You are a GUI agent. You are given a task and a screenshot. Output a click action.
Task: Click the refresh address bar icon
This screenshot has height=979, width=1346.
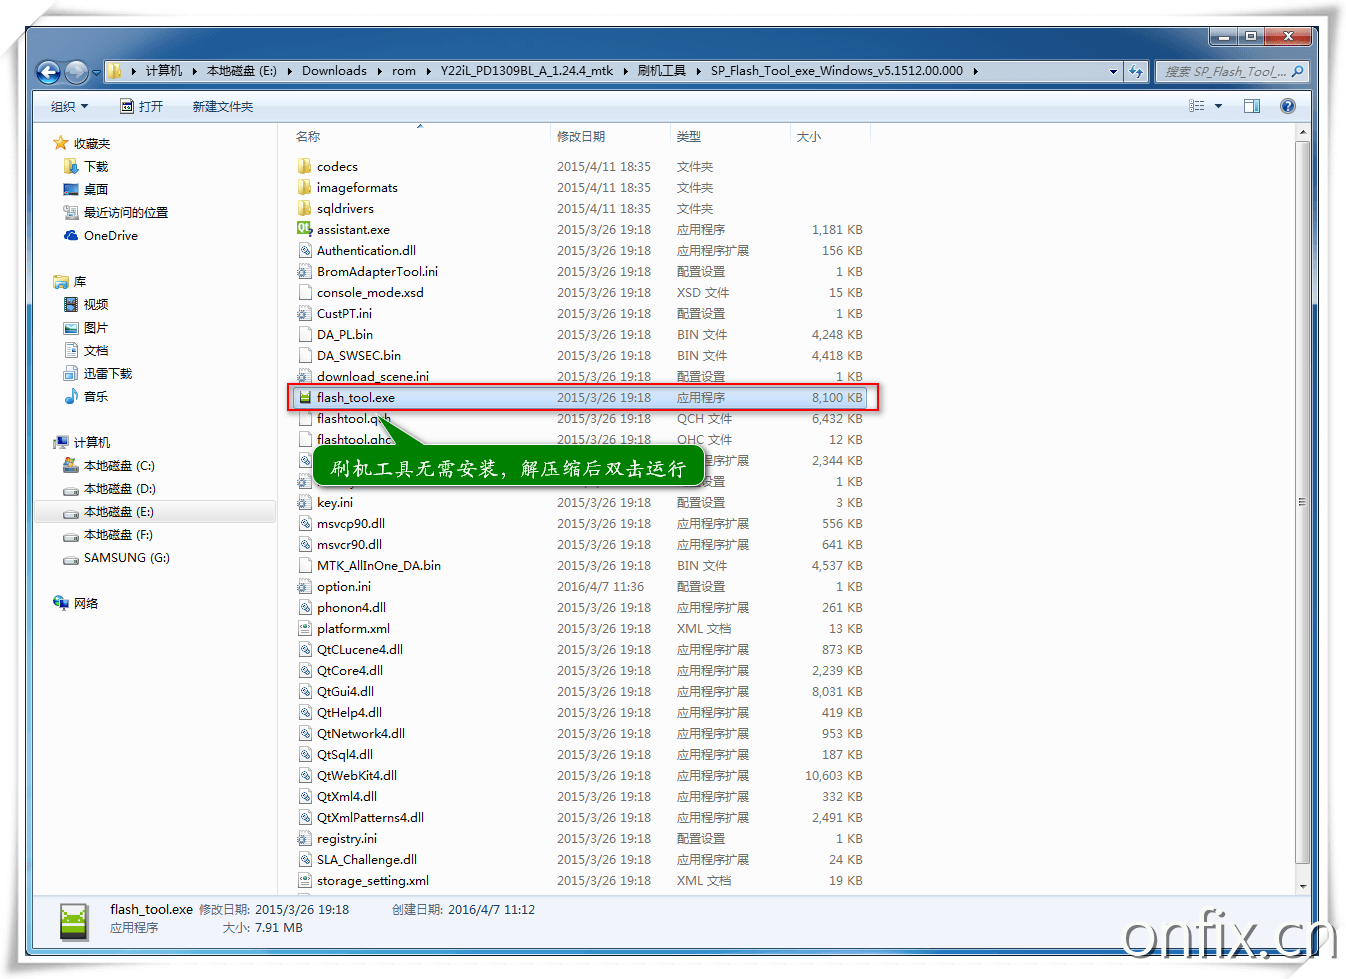point(1136,71)
